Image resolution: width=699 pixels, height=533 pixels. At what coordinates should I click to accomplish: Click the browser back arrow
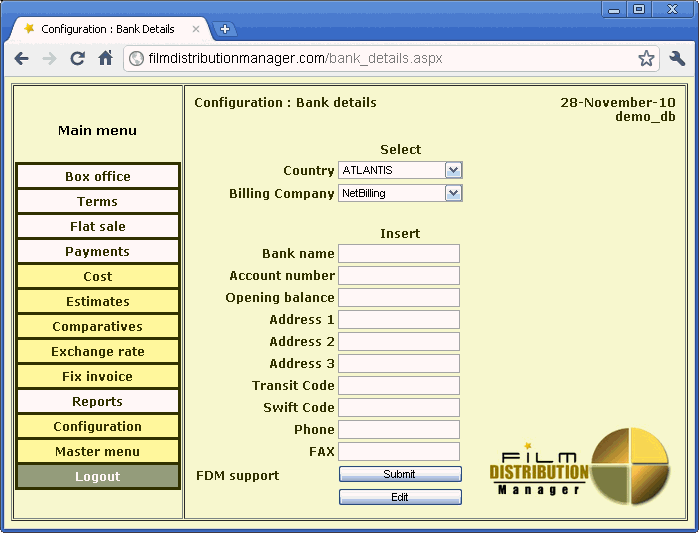click(x=21, y=59)
